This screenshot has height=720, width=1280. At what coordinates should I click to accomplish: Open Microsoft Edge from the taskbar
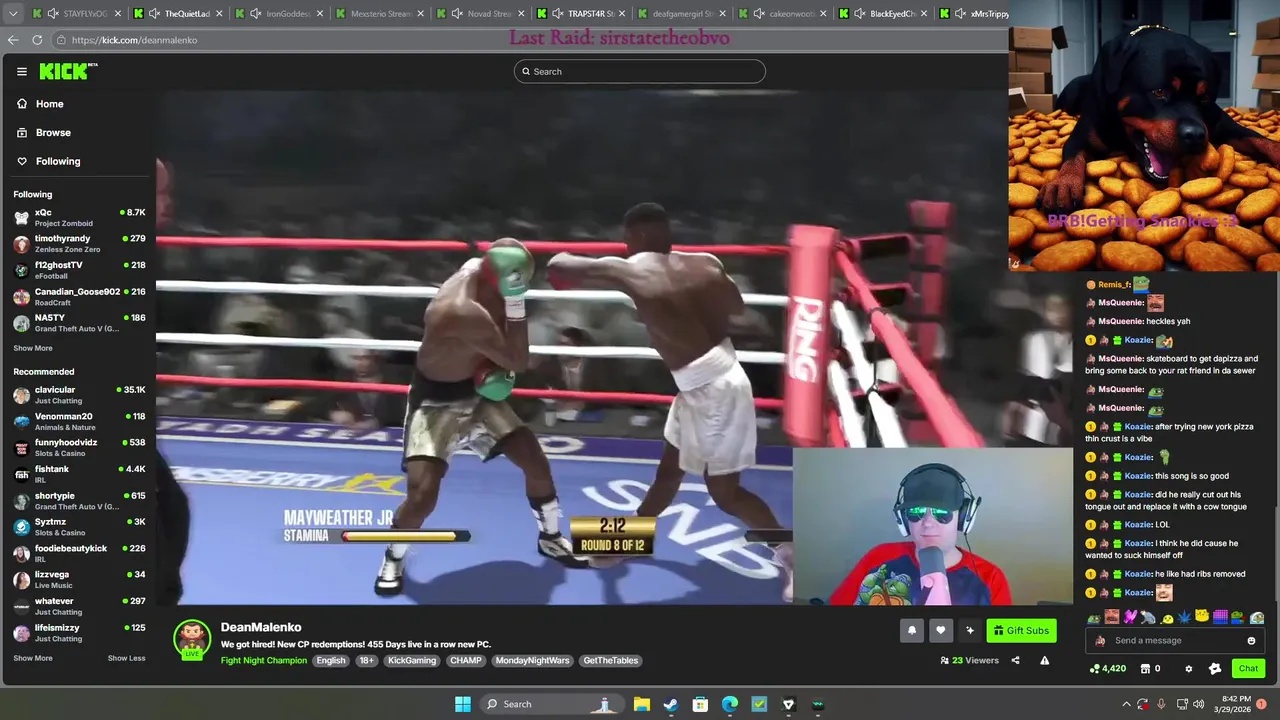(x=730, y=704)
